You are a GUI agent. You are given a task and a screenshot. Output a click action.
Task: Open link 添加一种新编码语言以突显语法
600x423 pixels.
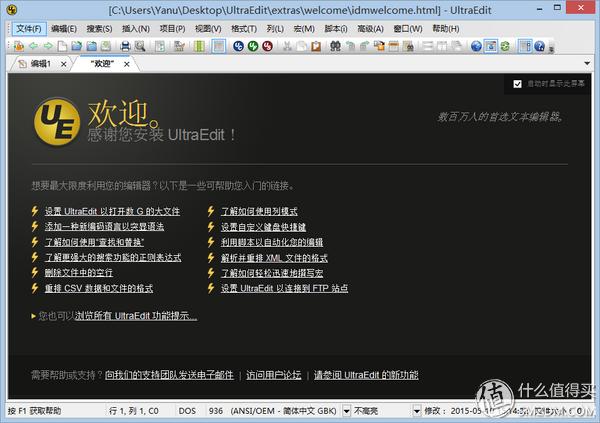point(104,227)
